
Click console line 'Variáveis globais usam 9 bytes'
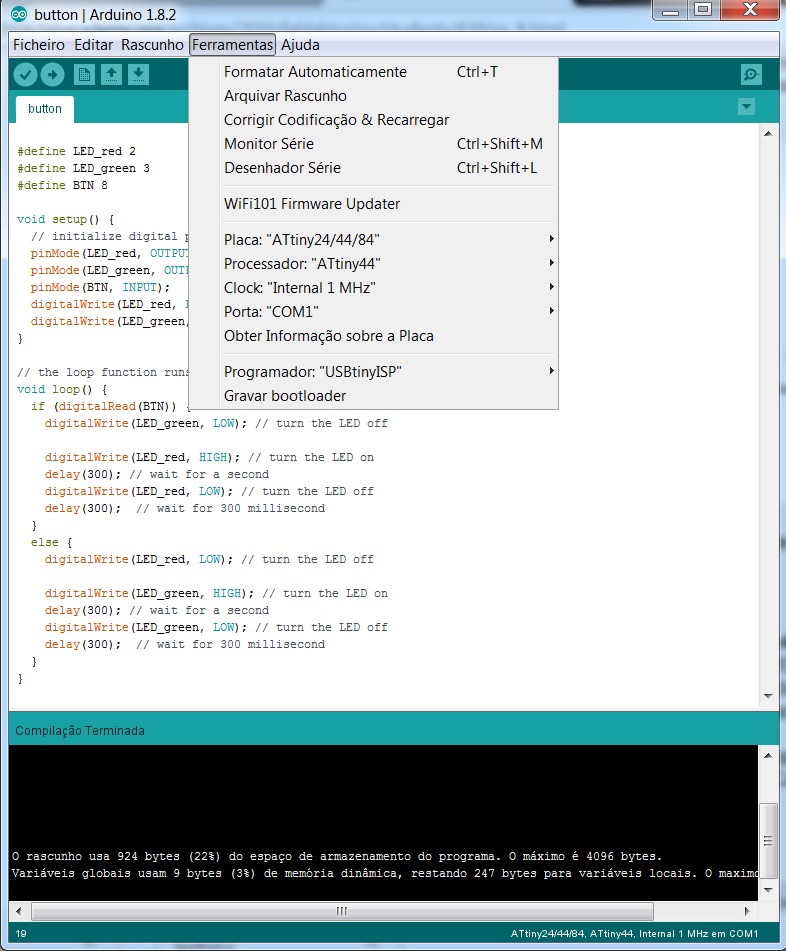pyautogui.click(x=385, y=873)
